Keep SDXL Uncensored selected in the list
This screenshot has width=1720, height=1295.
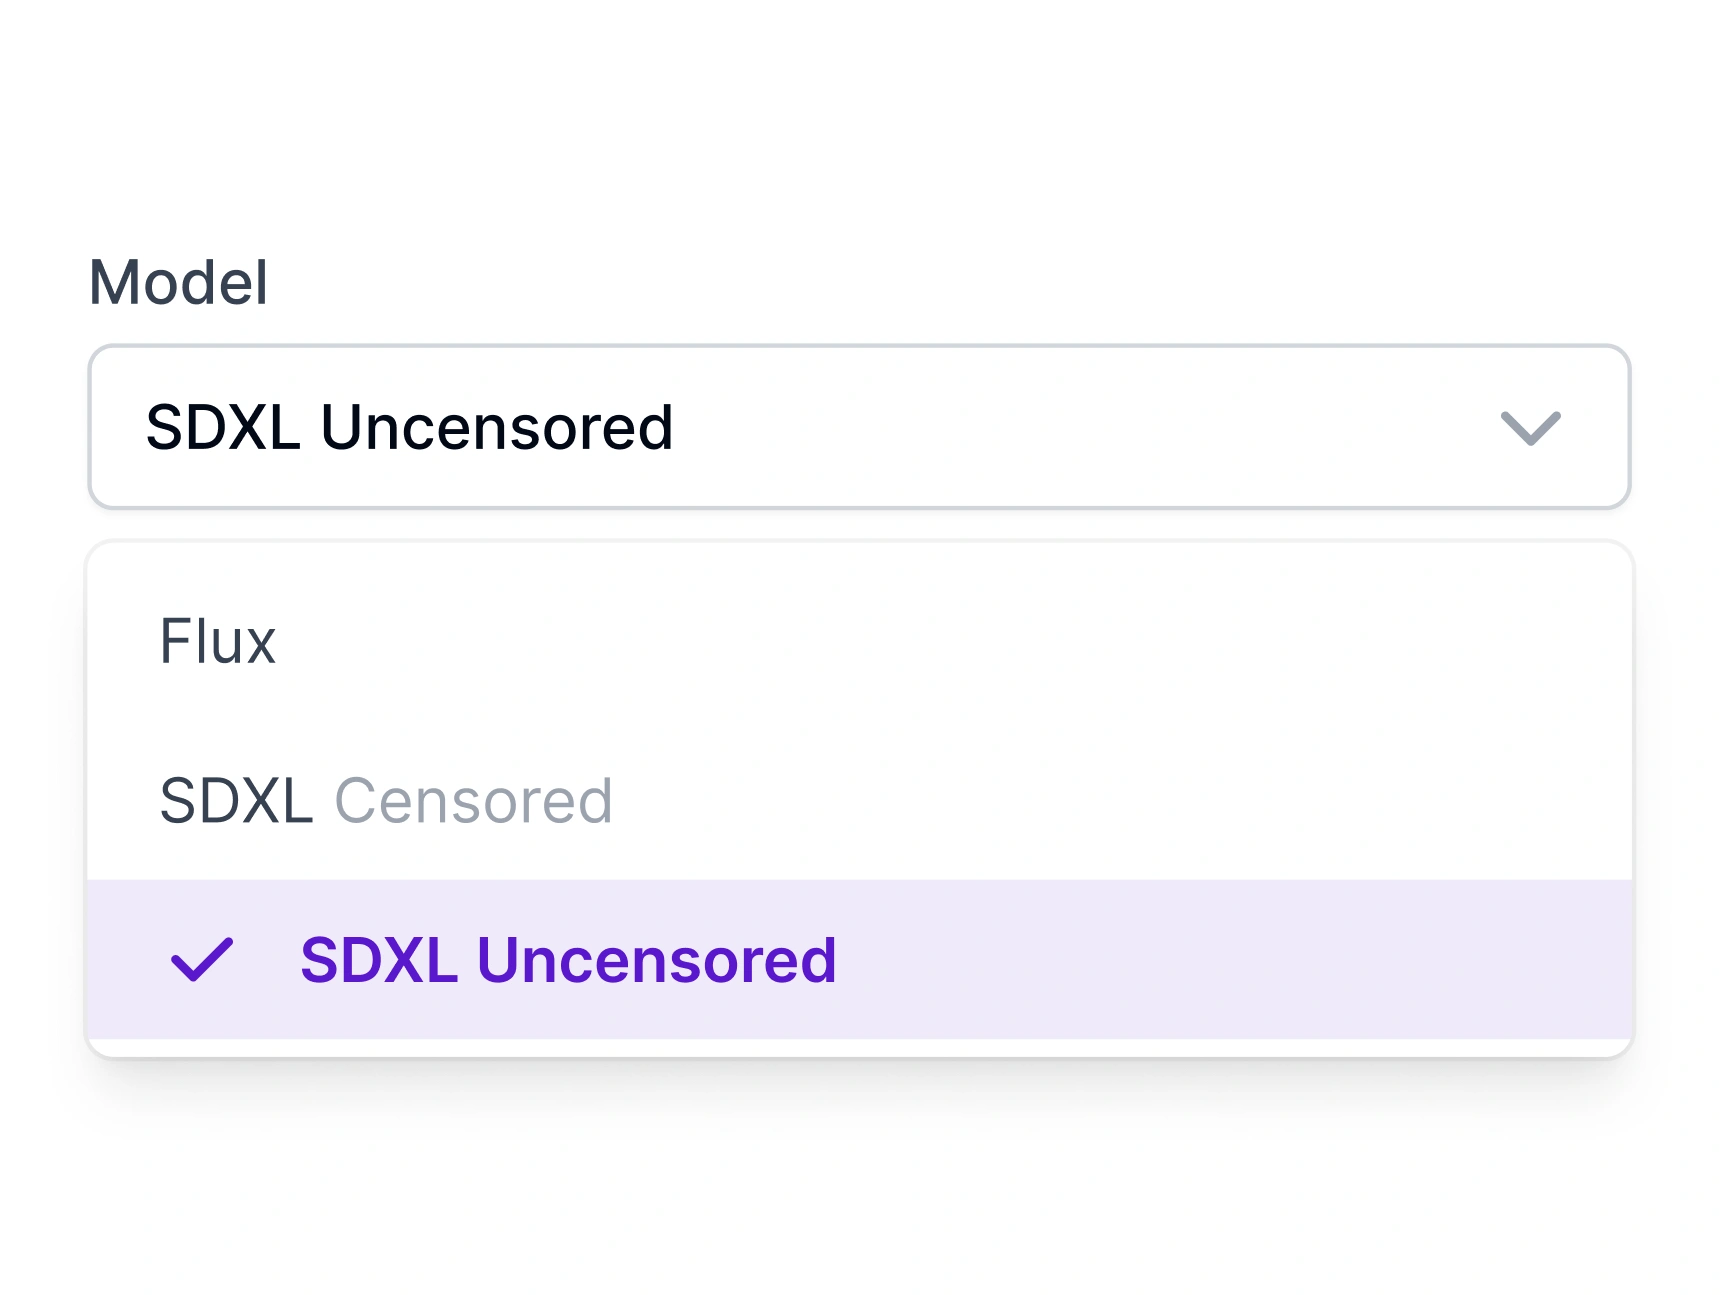[568, 960]
